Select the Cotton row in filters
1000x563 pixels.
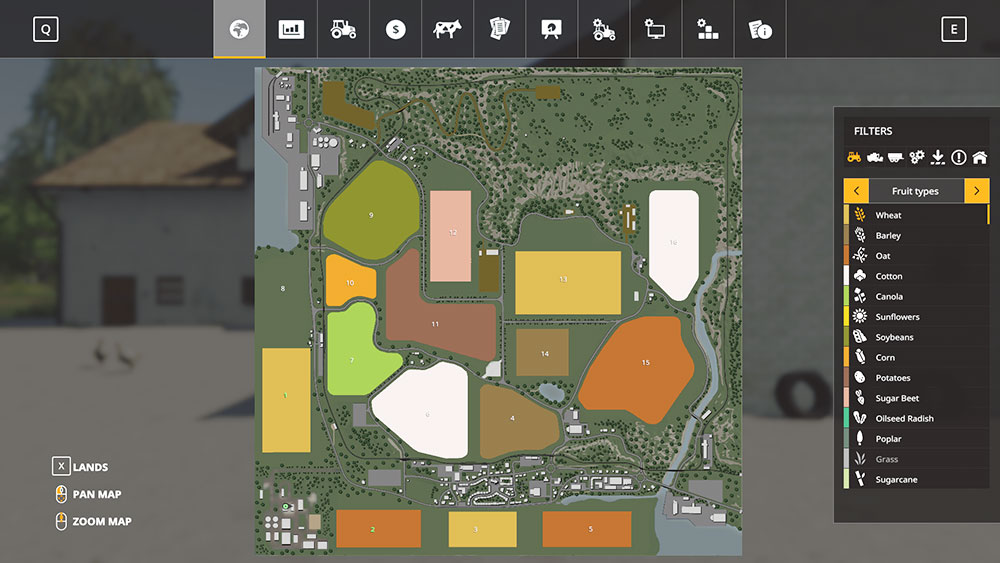coord(916,276)
